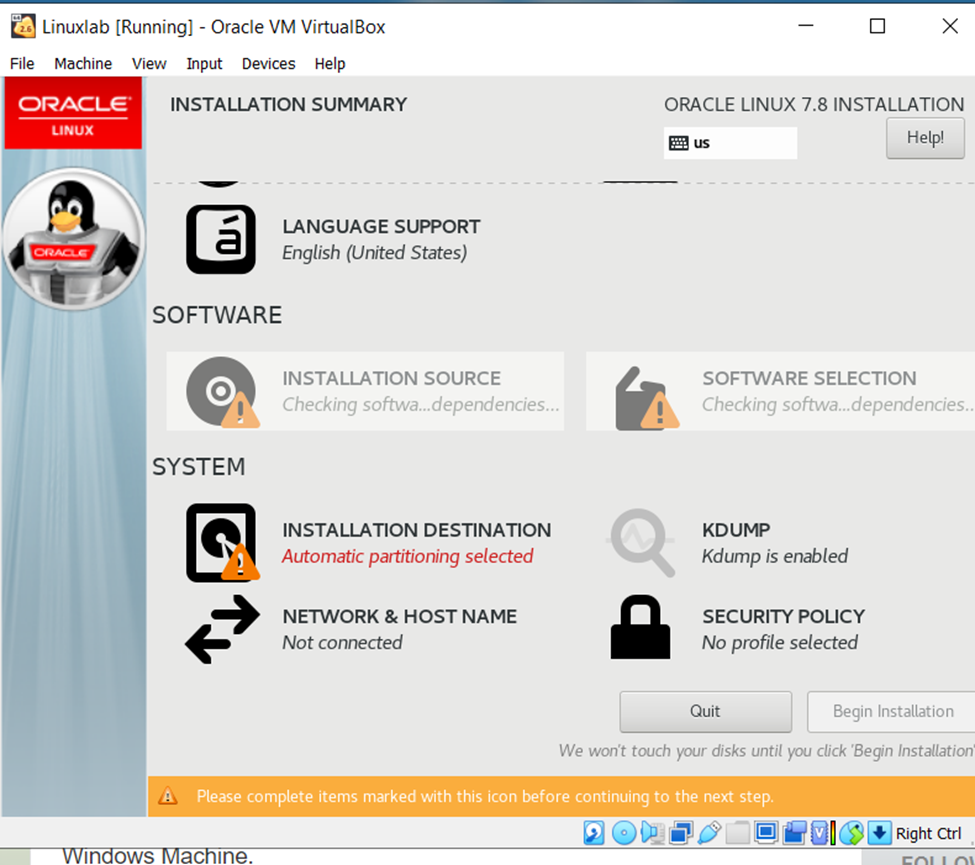Click VirtualBox mouse integration status icon
The width and height of the screenshot is (975, 865).
point(852,833)
